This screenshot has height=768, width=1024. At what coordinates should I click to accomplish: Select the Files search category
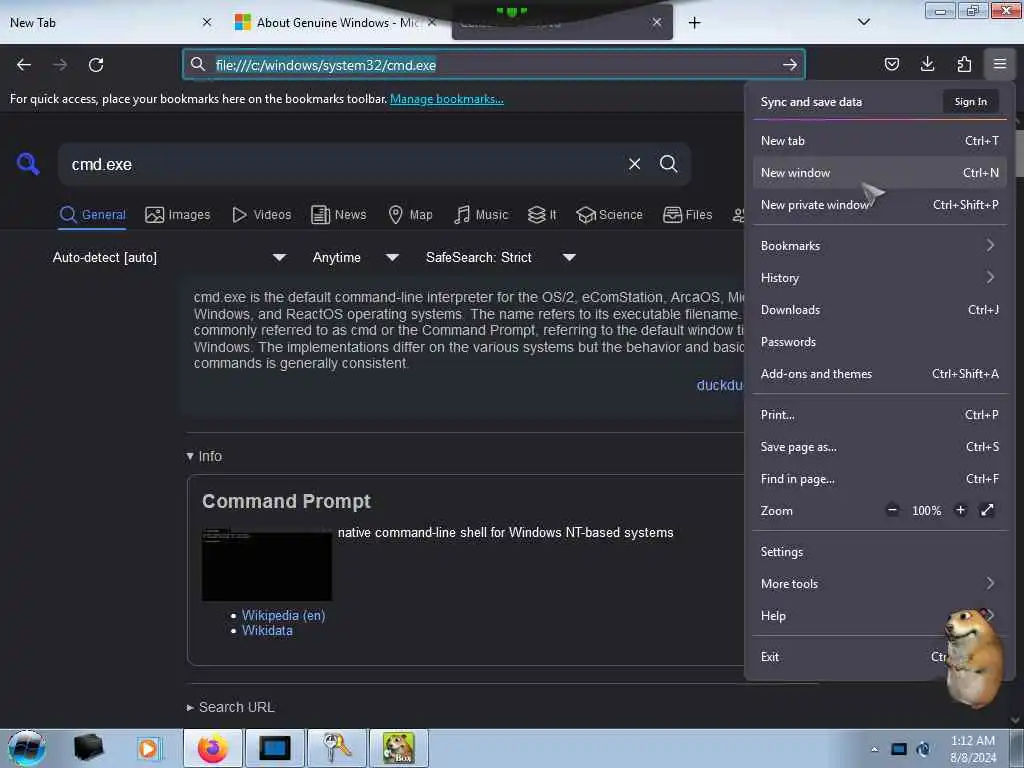(687, 215)
